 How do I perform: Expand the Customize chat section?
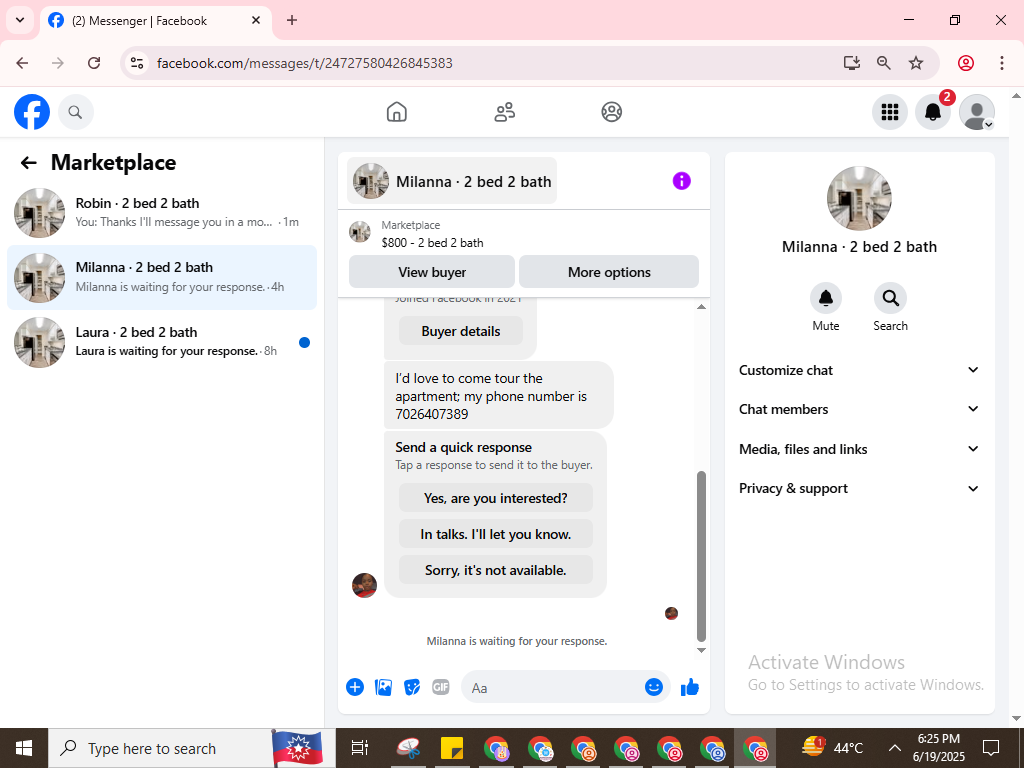point(859,370)
